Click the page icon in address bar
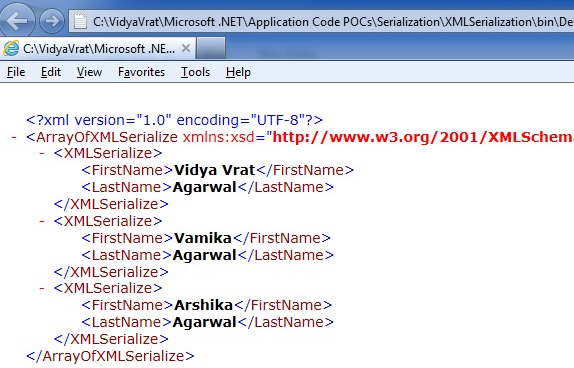The width and height of the screenshot is (574, 368). tap(81, 22)
